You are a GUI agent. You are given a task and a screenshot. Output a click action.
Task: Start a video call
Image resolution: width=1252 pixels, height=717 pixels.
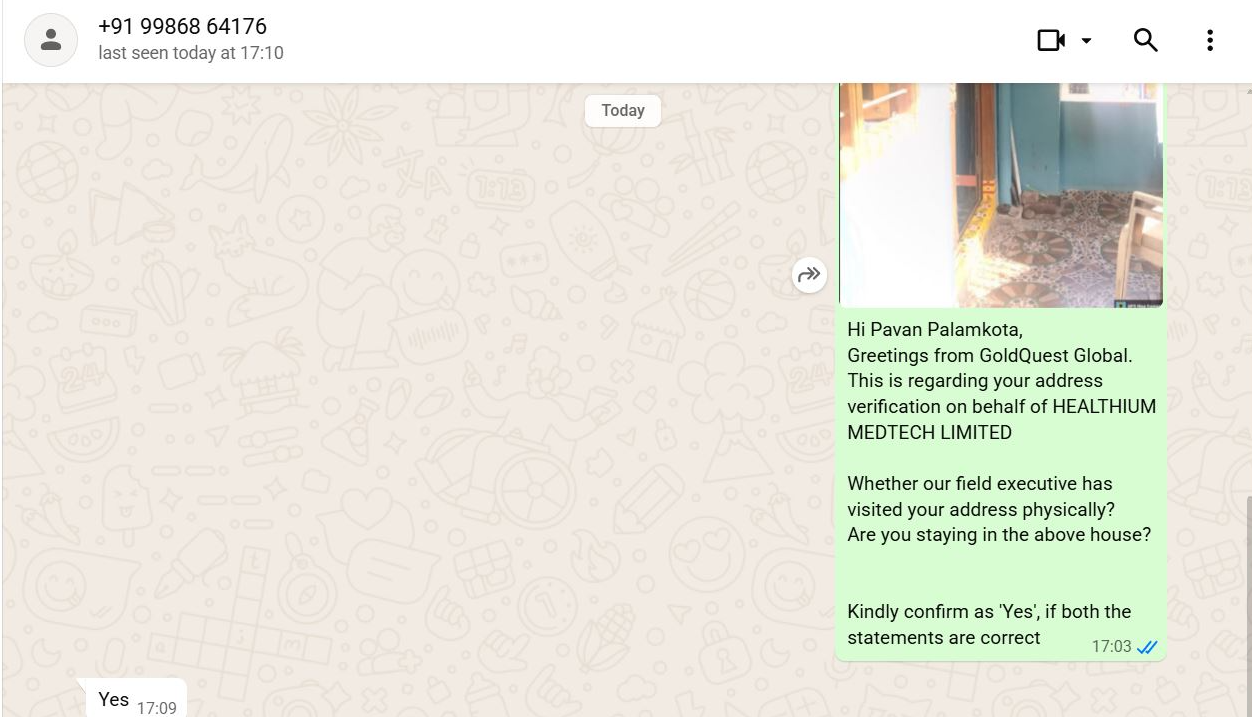pos(1051,40)
